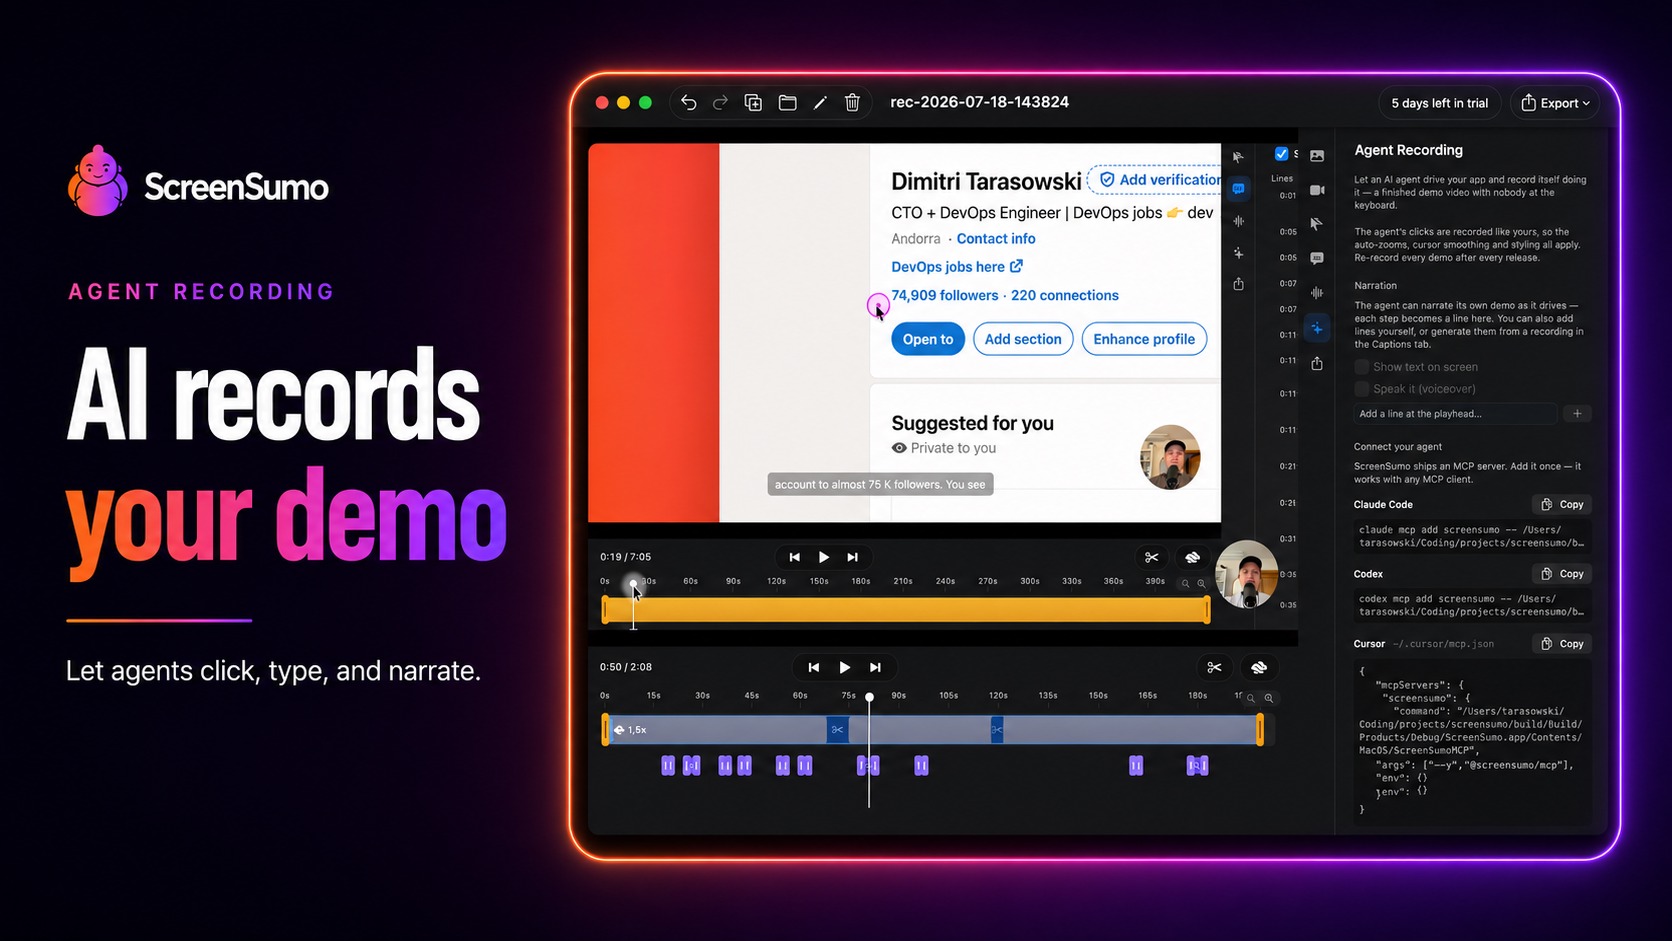Click the 220 connections link
The height and width of the screenshot is (941, 1672).
pyautogui.click(x=1065, y=296)
